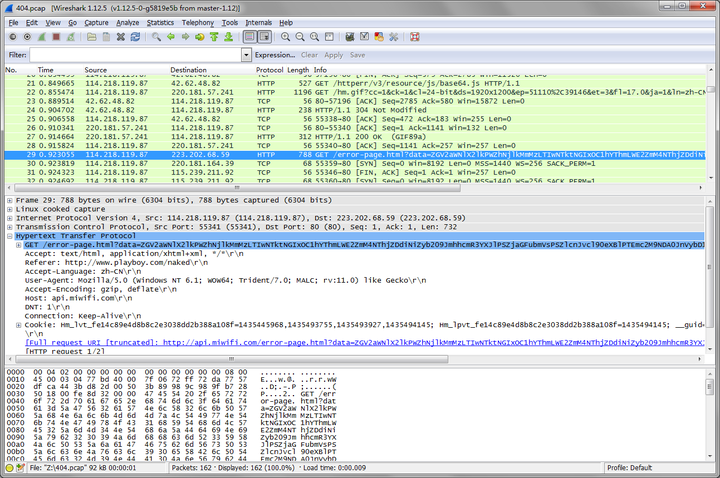Open the Telephony menu
Viewport: 720px width, 478px height.
pyautogui.click(x=198, y=22)
